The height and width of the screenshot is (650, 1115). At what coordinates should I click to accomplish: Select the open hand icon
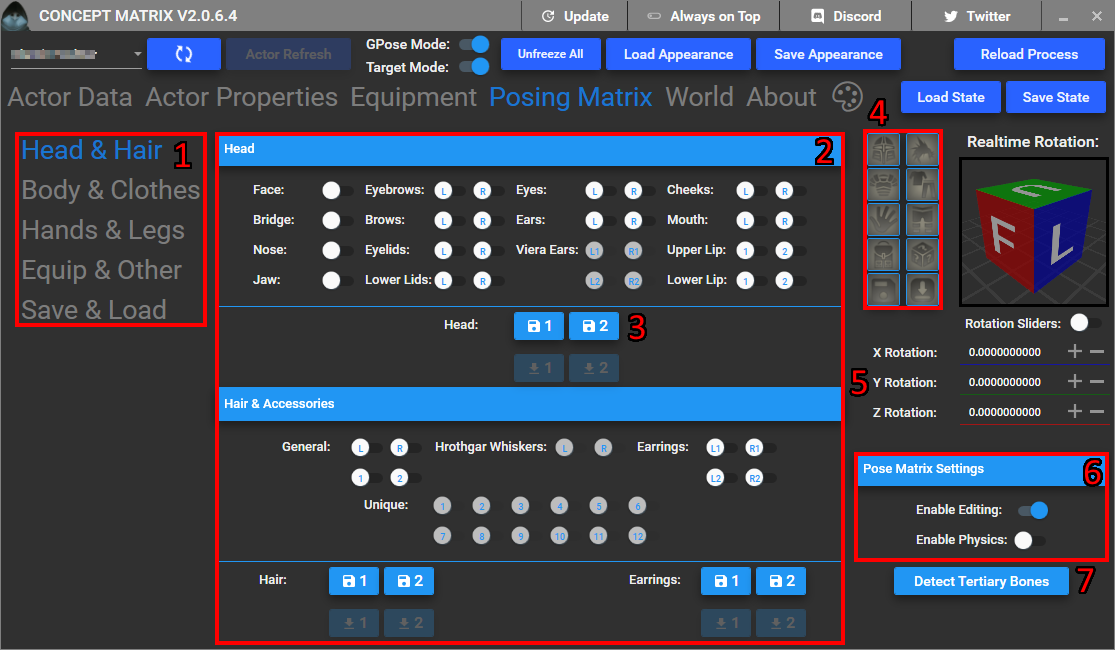pos(884,220)
